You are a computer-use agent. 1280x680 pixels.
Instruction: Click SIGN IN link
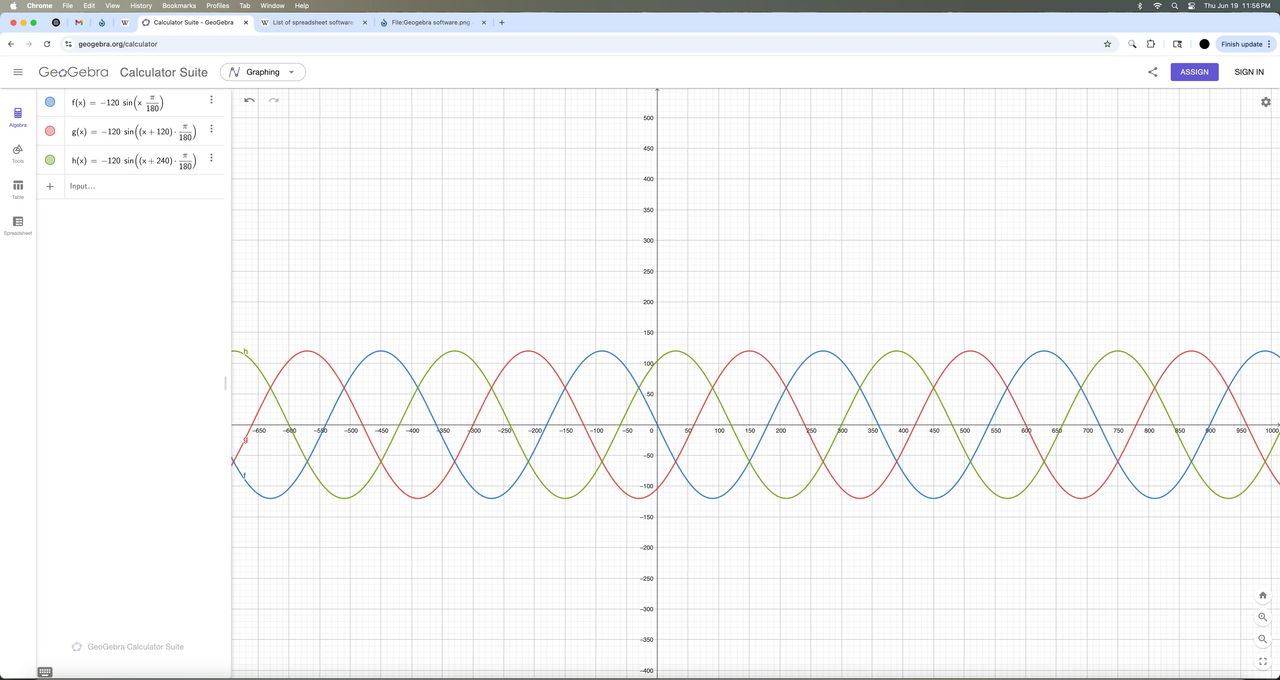point(1249,72)
